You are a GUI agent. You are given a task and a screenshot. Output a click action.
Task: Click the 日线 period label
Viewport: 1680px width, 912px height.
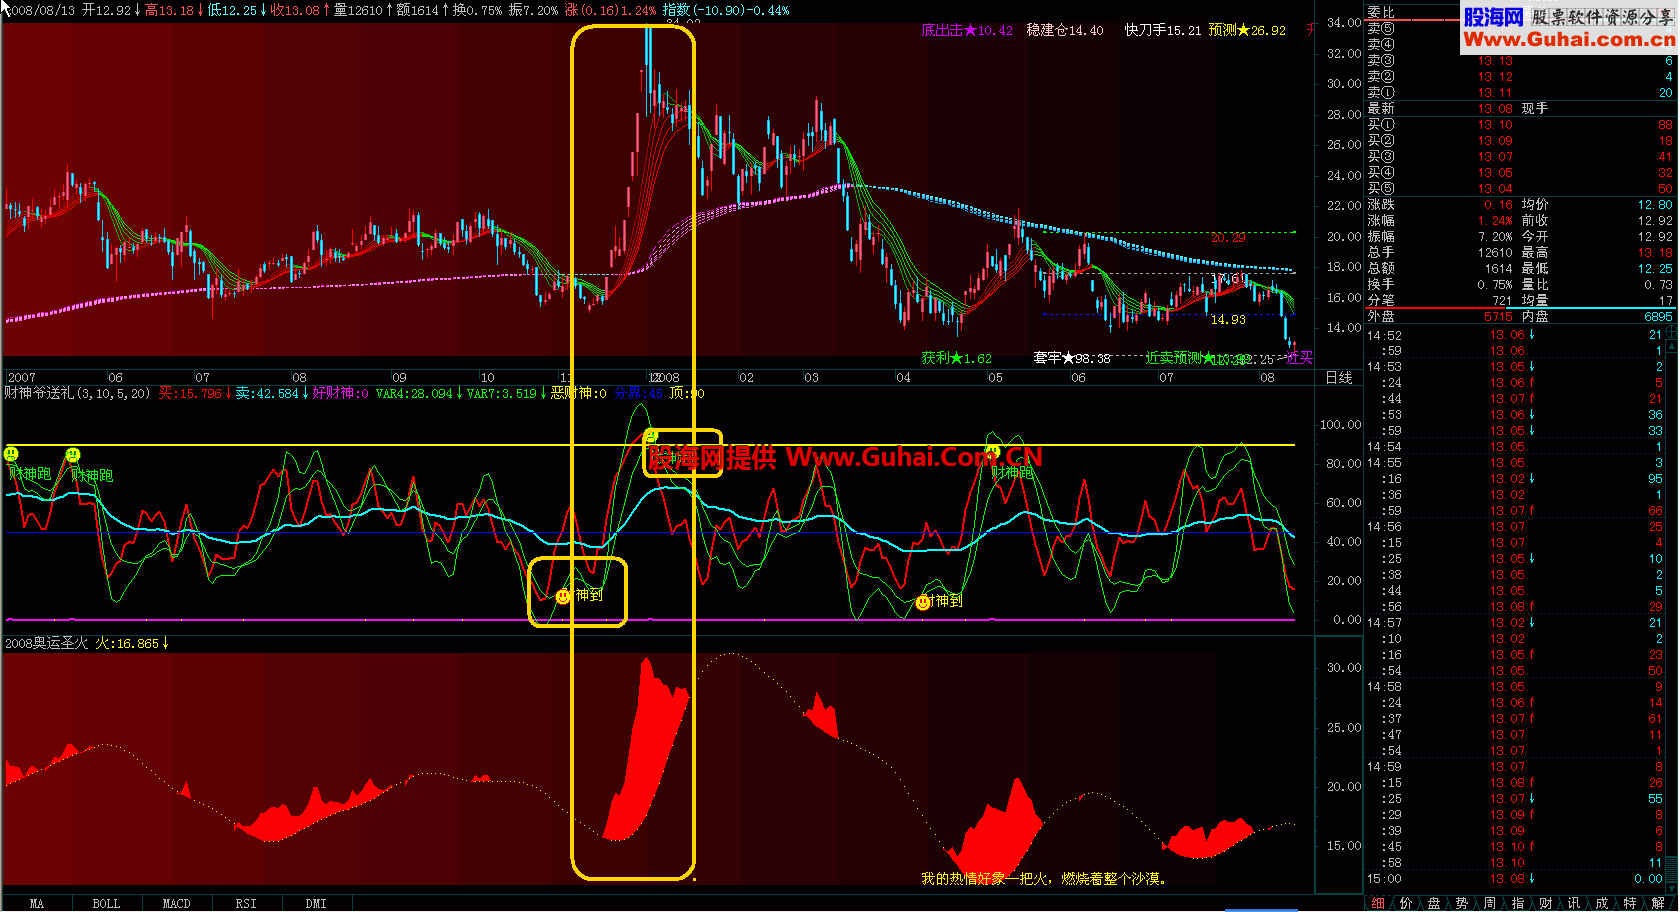click(x=1339, y=377)
